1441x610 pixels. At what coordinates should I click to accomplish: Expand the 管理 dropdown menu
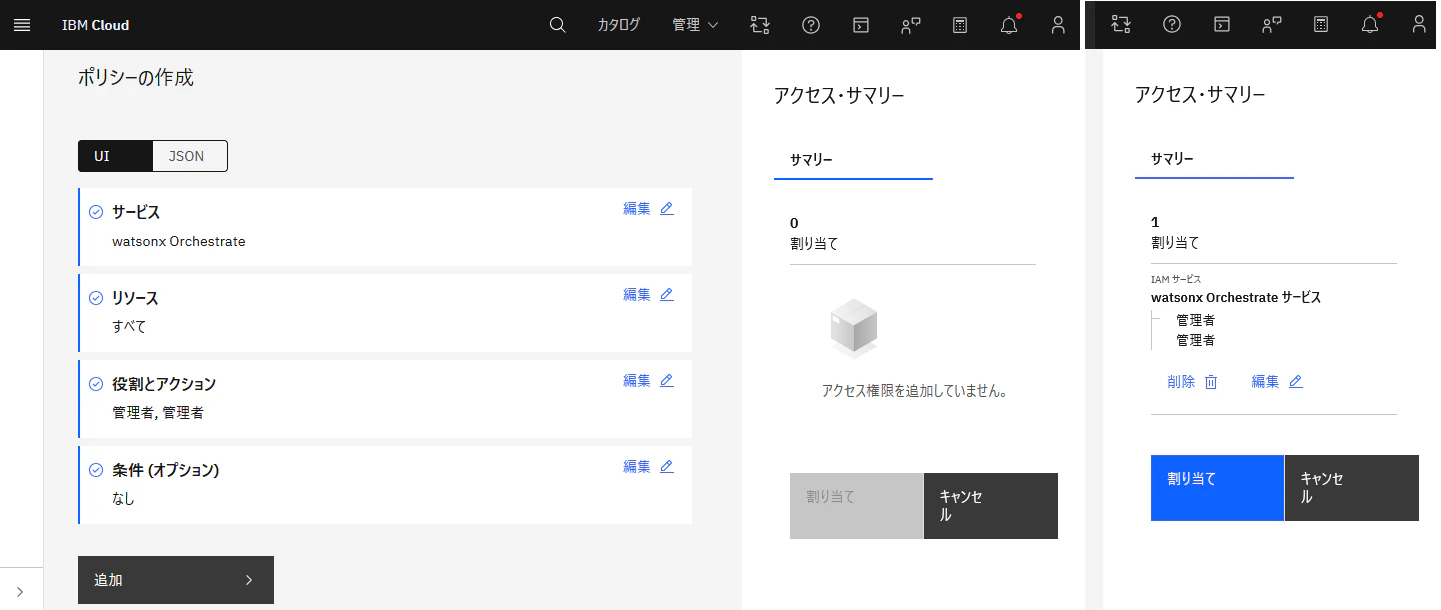695,25
